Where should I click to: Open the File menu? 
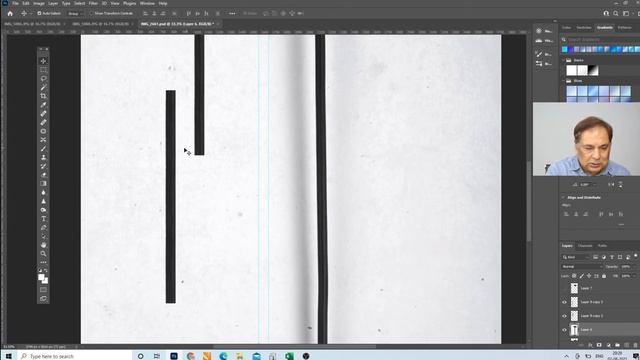[16, 3]
